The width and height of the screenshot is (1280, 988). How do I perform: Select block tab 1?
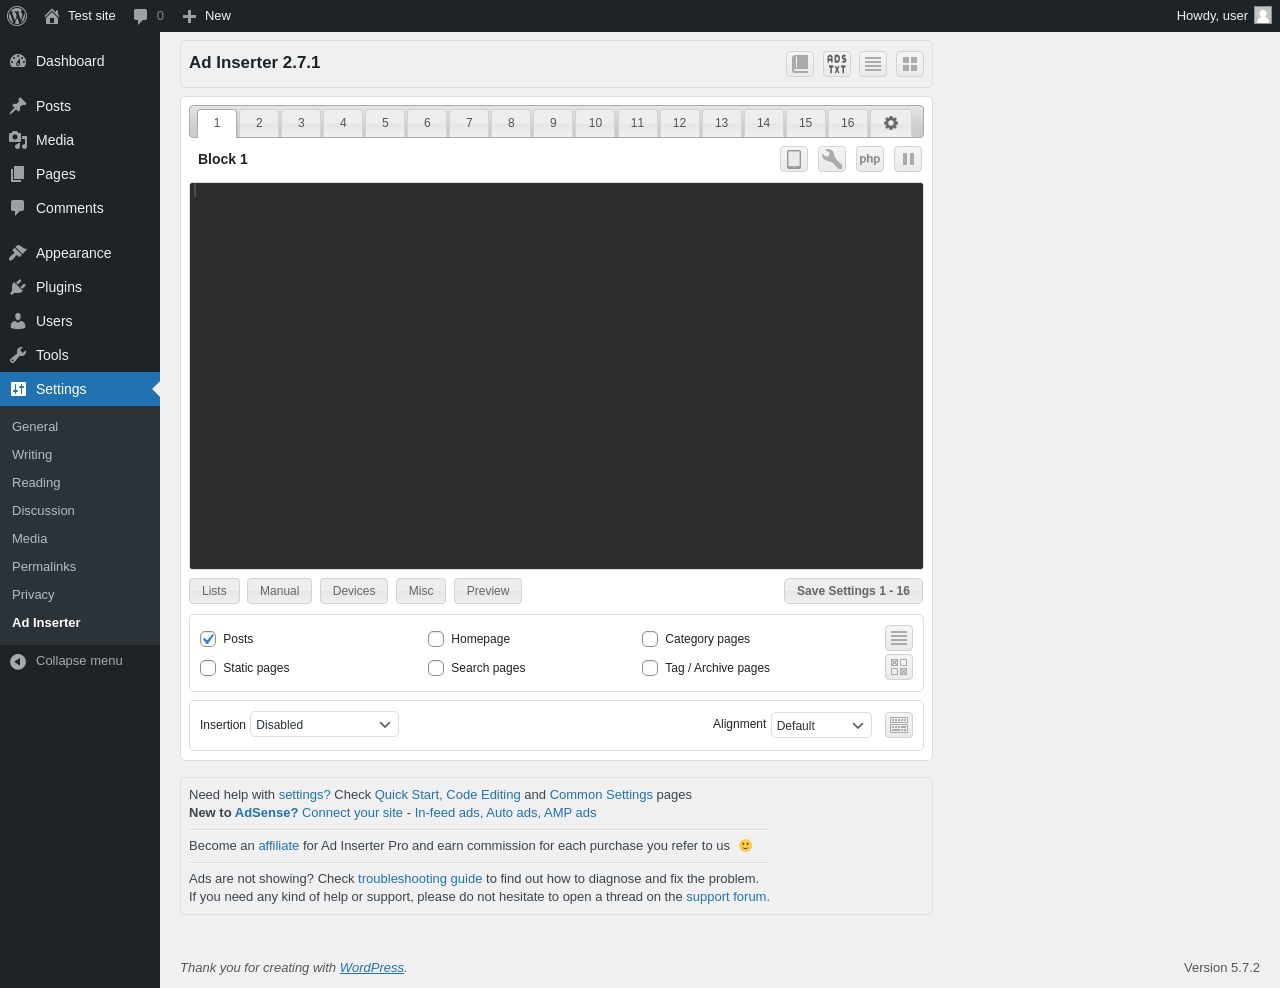(x=217, y=123)
